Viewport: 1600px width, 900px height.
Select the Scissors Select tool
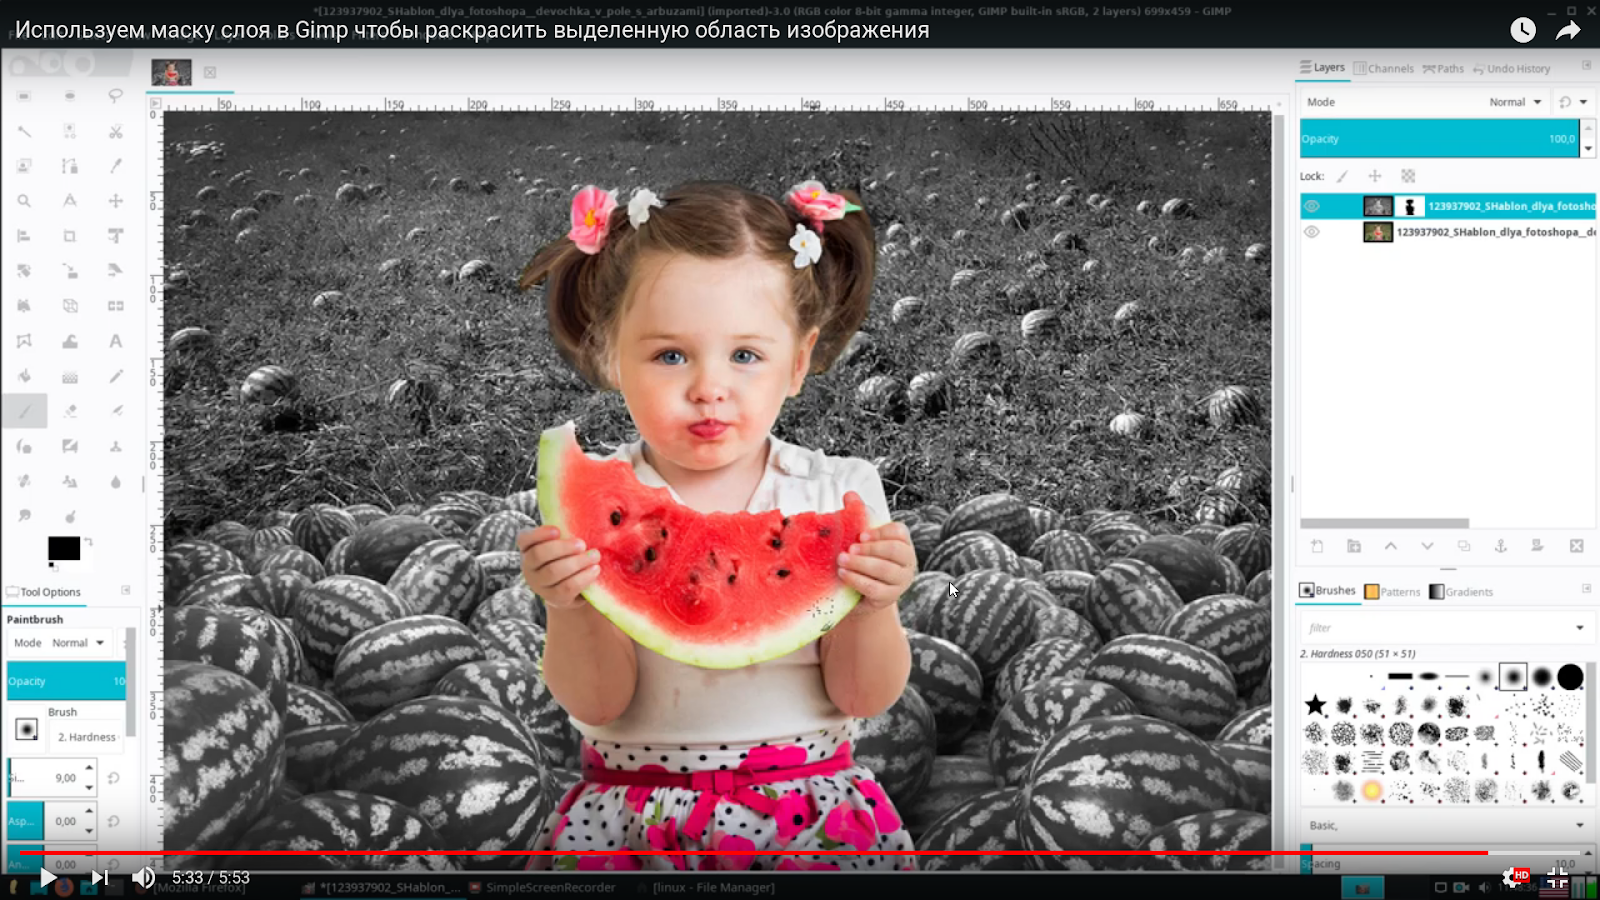pos(116,131)
